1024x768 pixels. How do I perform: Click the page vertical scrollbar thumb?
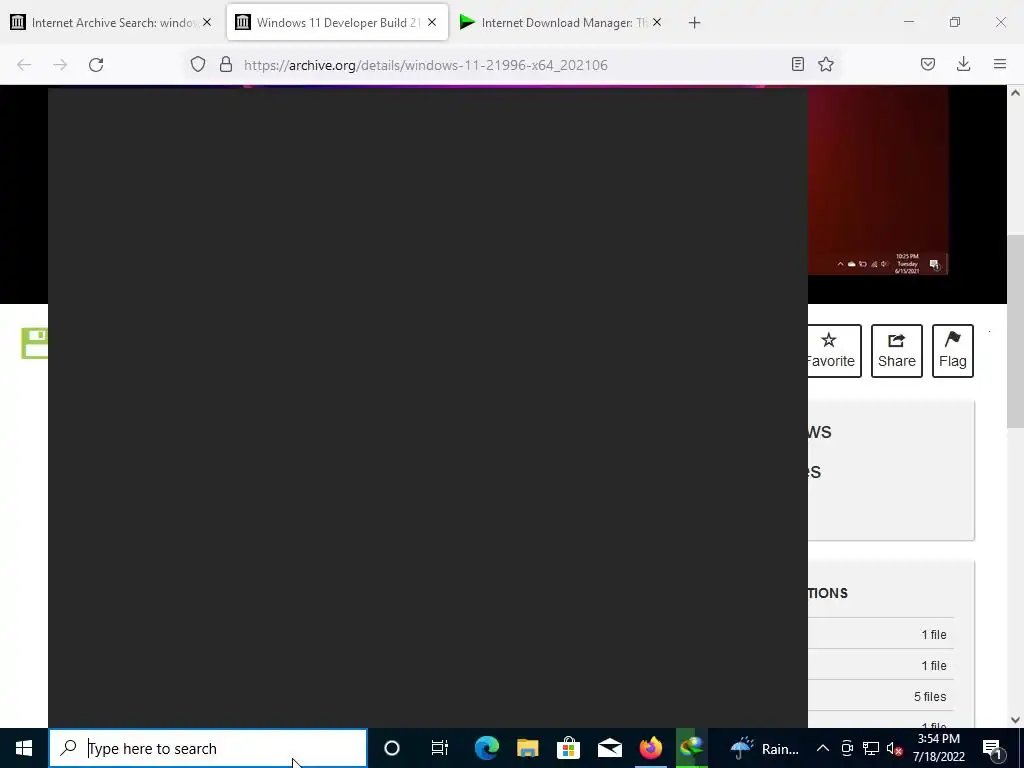click(1016, 332)
